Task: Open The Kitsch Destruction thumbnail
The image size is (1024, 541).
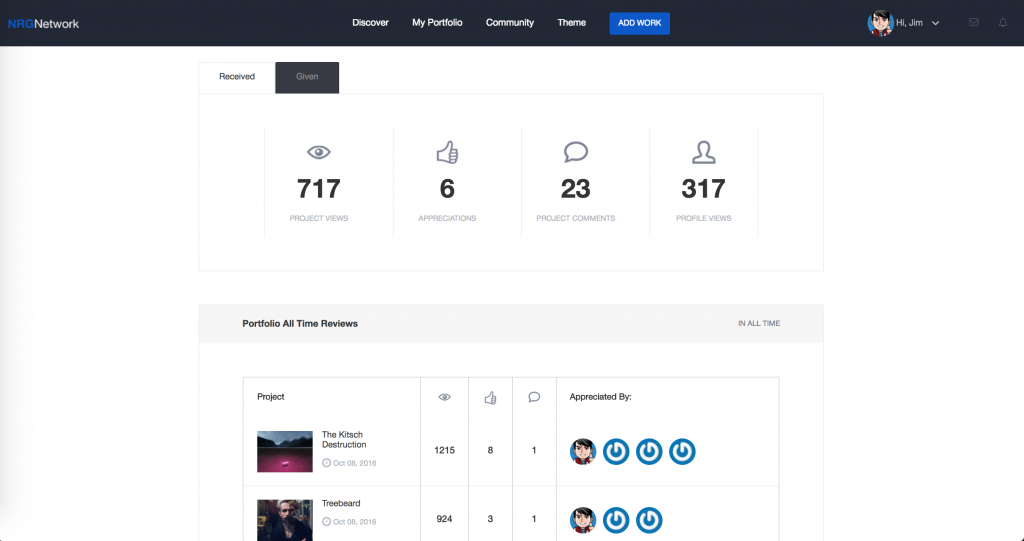Action: click(285, 451)
